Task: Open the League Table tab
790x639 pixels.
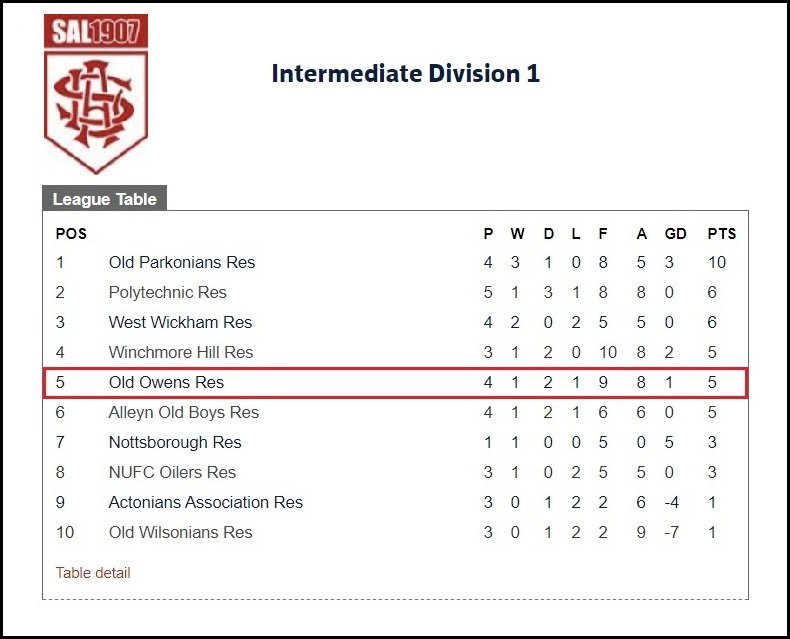Action: tap(104, 199)
